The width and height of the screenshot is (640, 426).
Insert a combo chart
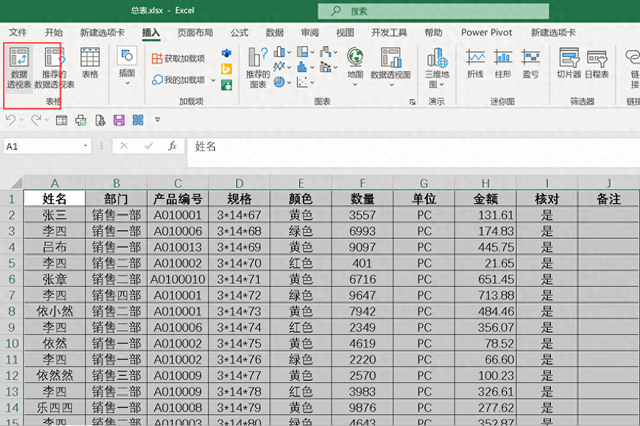click(x=326, y=67)
